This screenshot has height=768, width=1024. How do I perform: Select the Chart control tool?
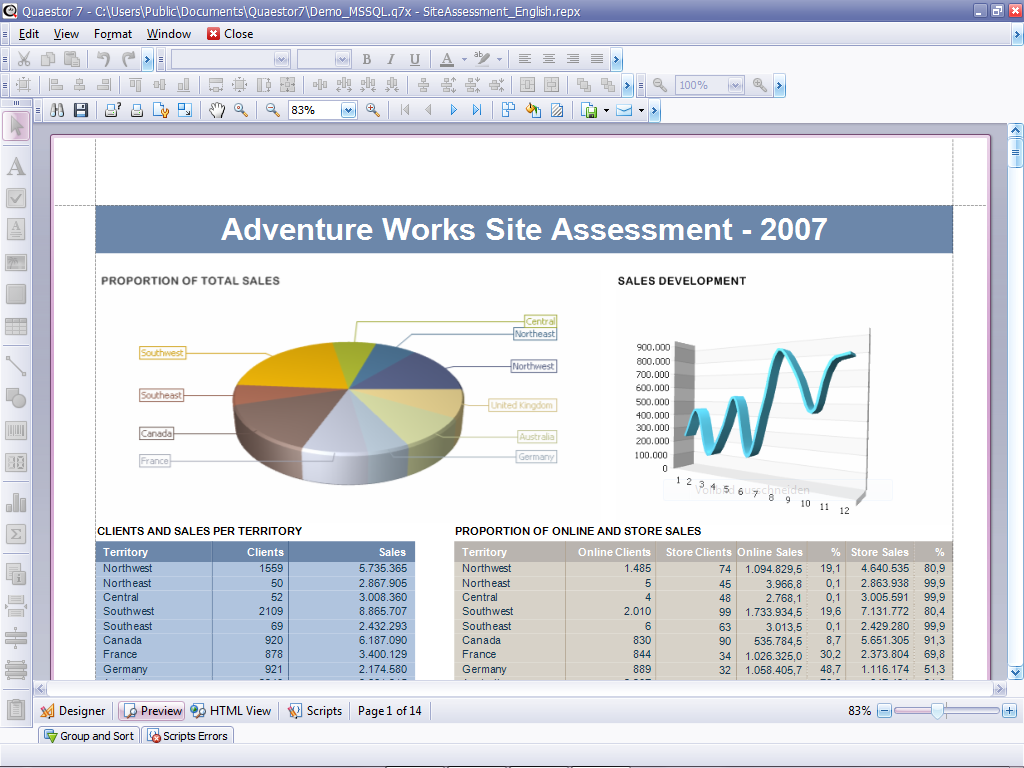coord(16,502)
